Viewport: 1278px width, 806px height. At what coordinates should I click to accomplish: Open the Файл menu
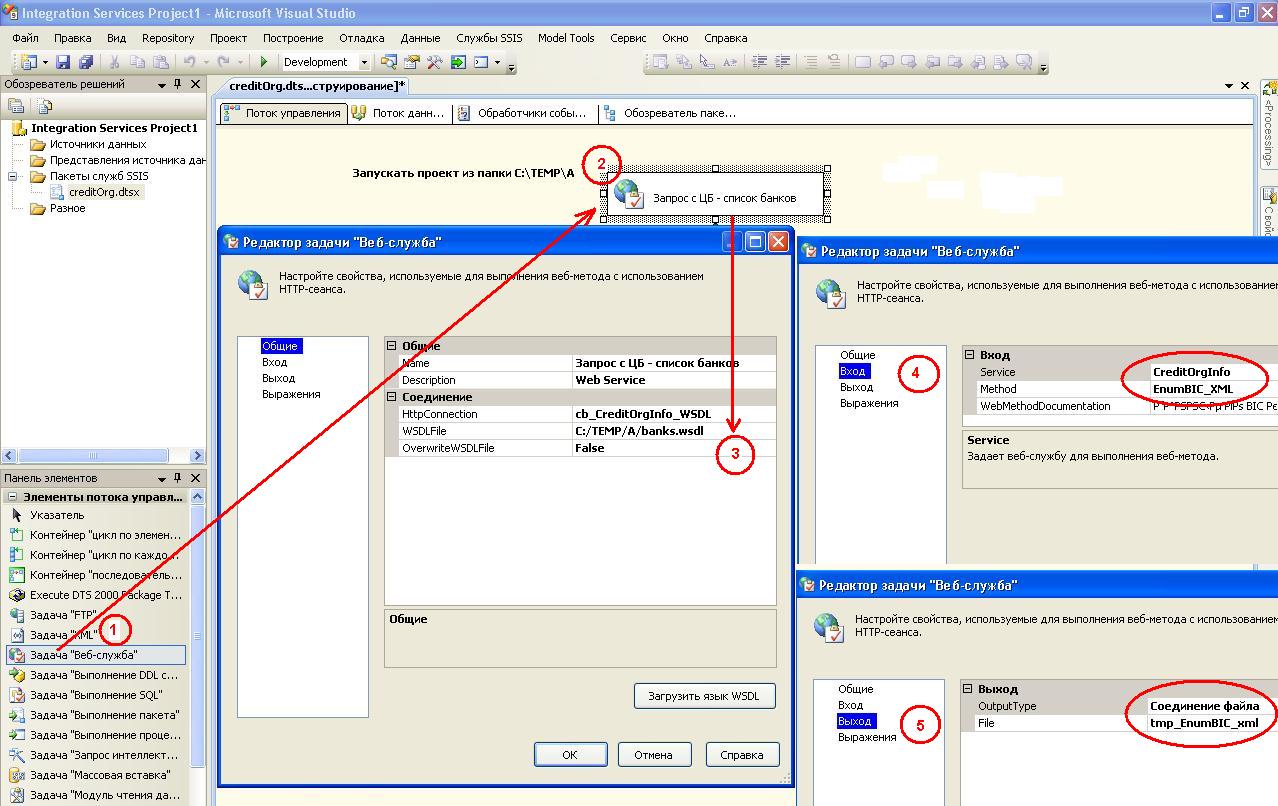tap(26, 38)
